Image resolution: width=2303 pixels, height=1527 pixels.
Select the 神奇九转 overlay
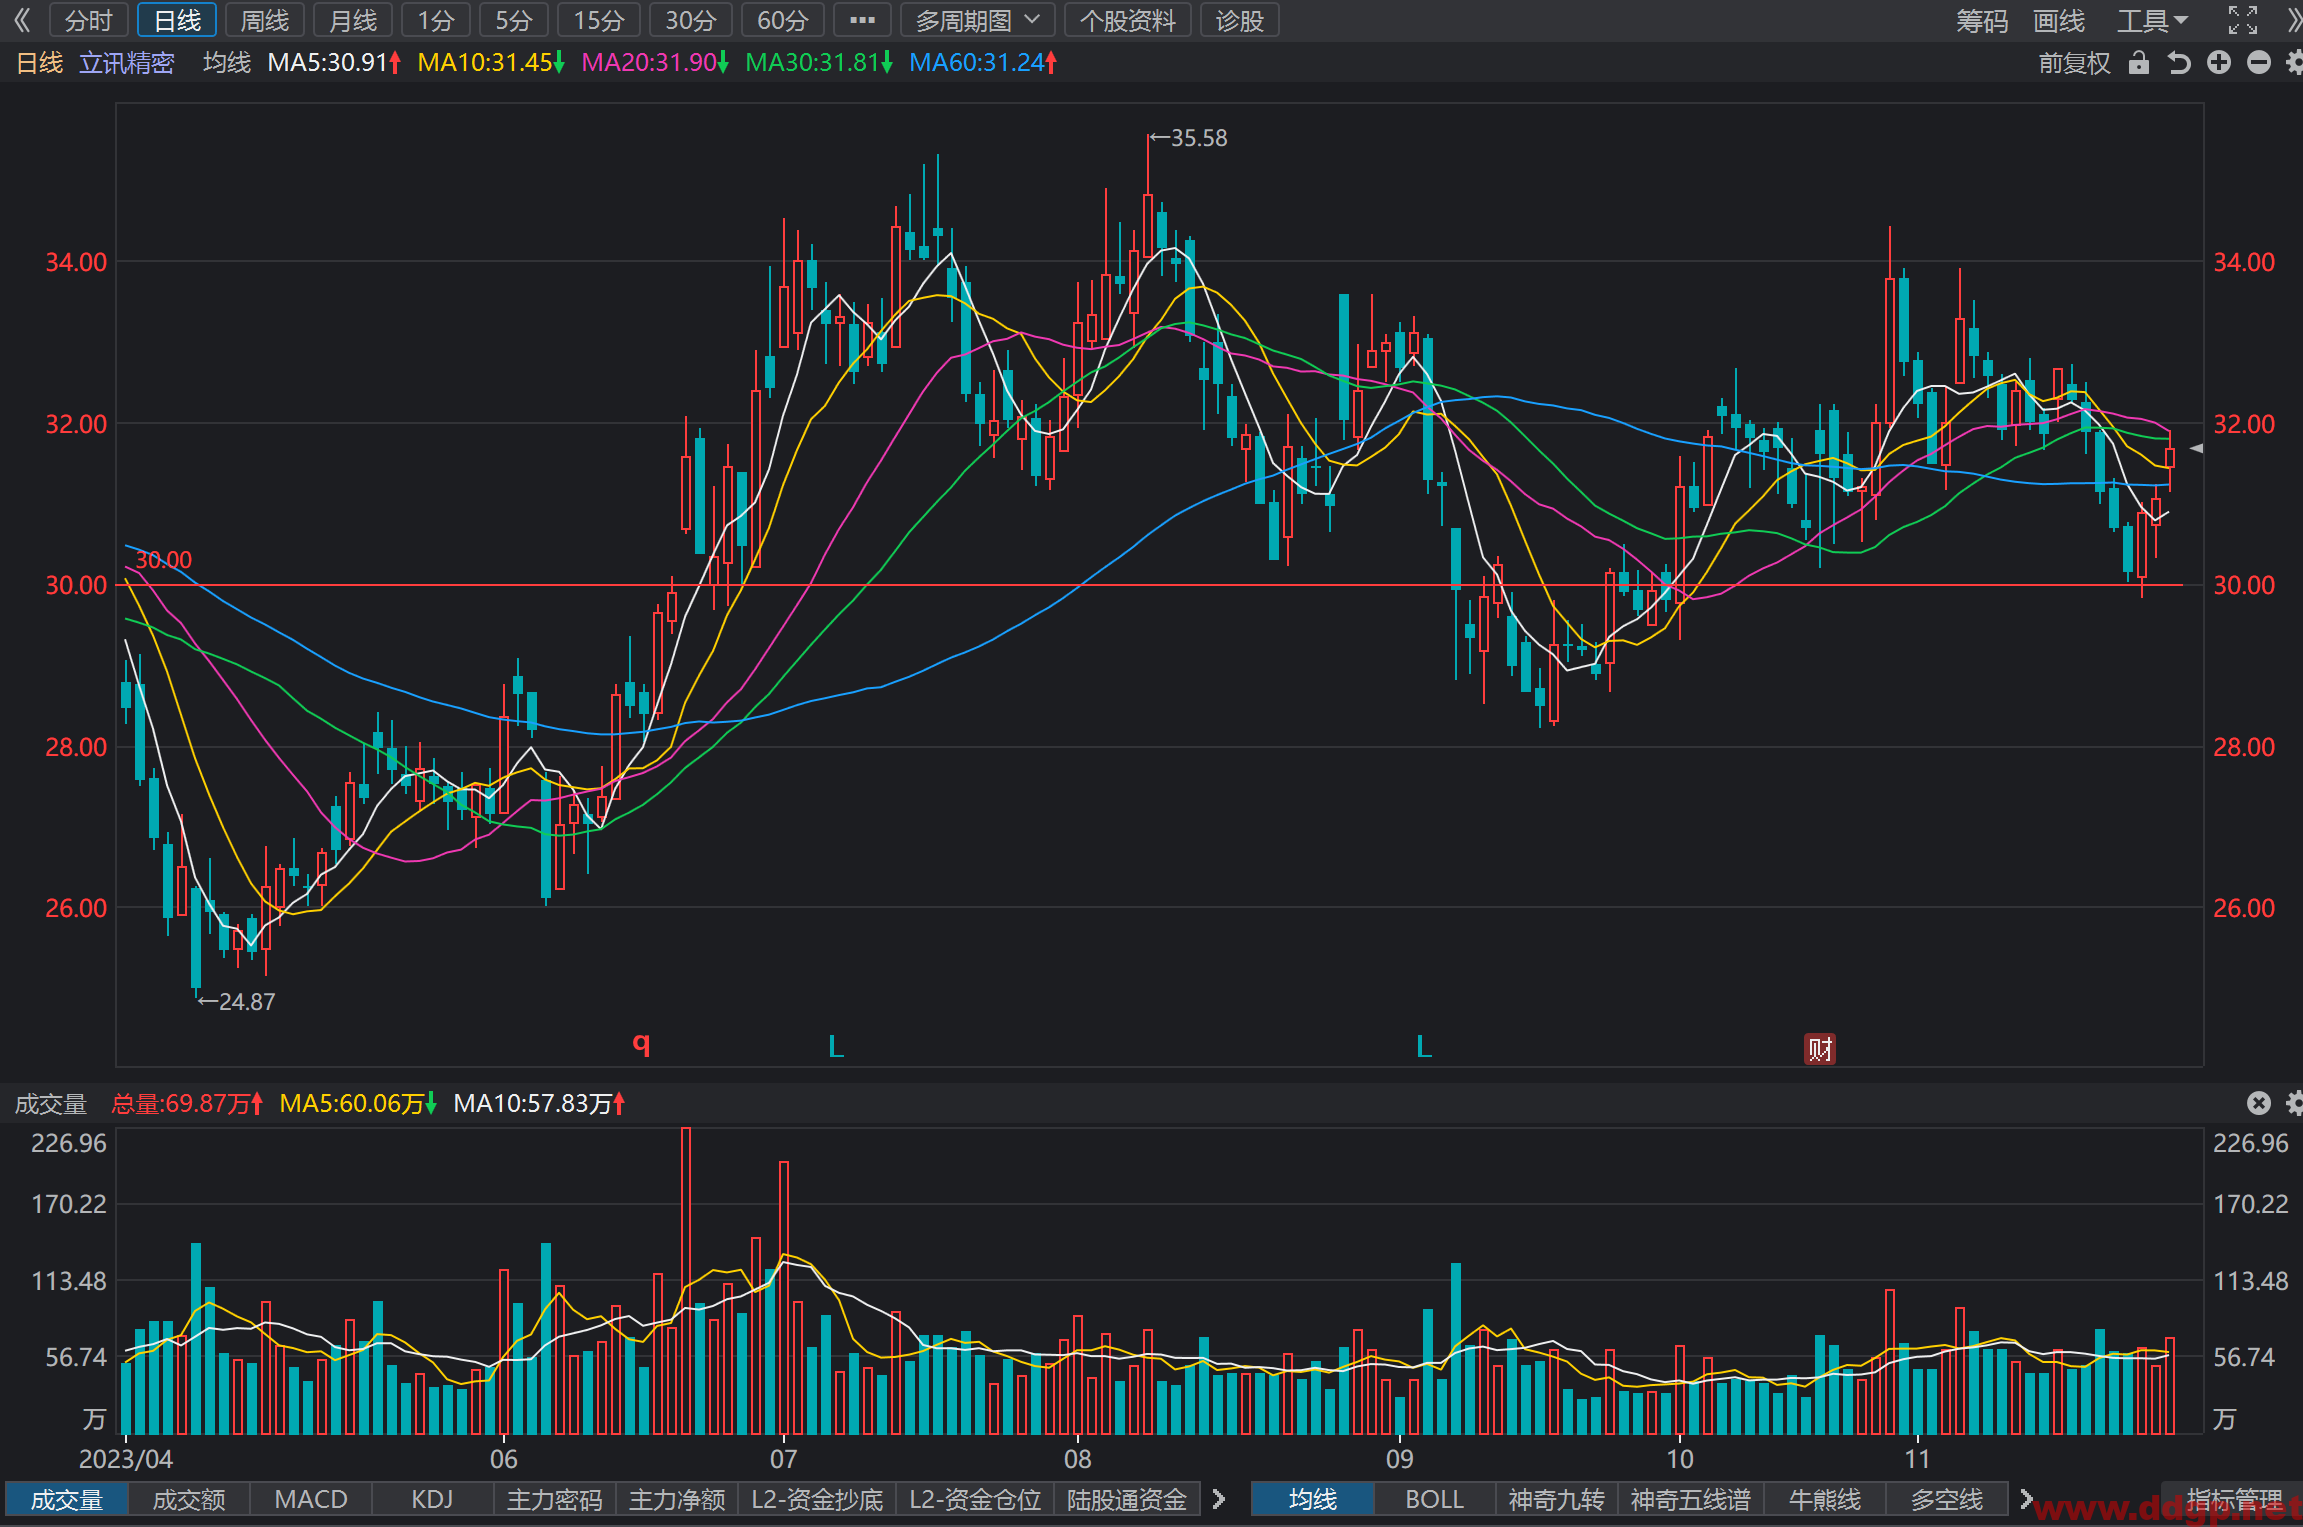coord(1557,1499)
